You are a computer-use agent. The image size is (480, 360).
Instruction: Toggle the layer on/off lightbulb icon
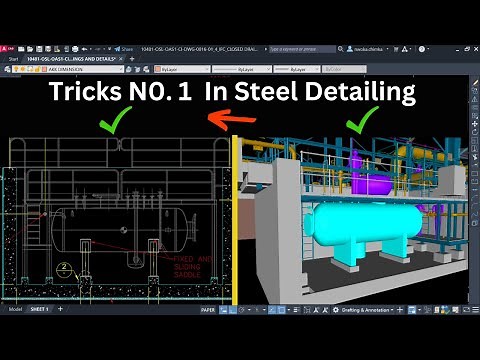(16, 69)
